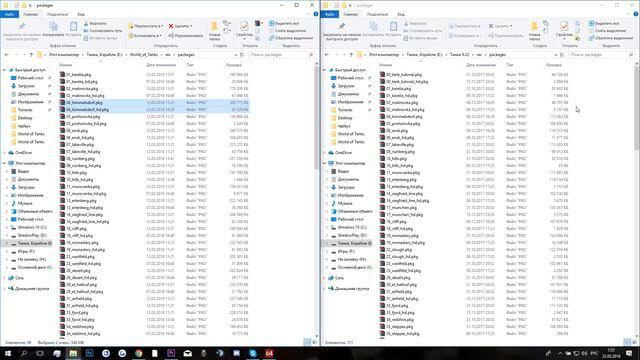The height and width of the screenshot is (360, 640).
Task: Go up one folder in left window
Action: (x=31, y=54)
